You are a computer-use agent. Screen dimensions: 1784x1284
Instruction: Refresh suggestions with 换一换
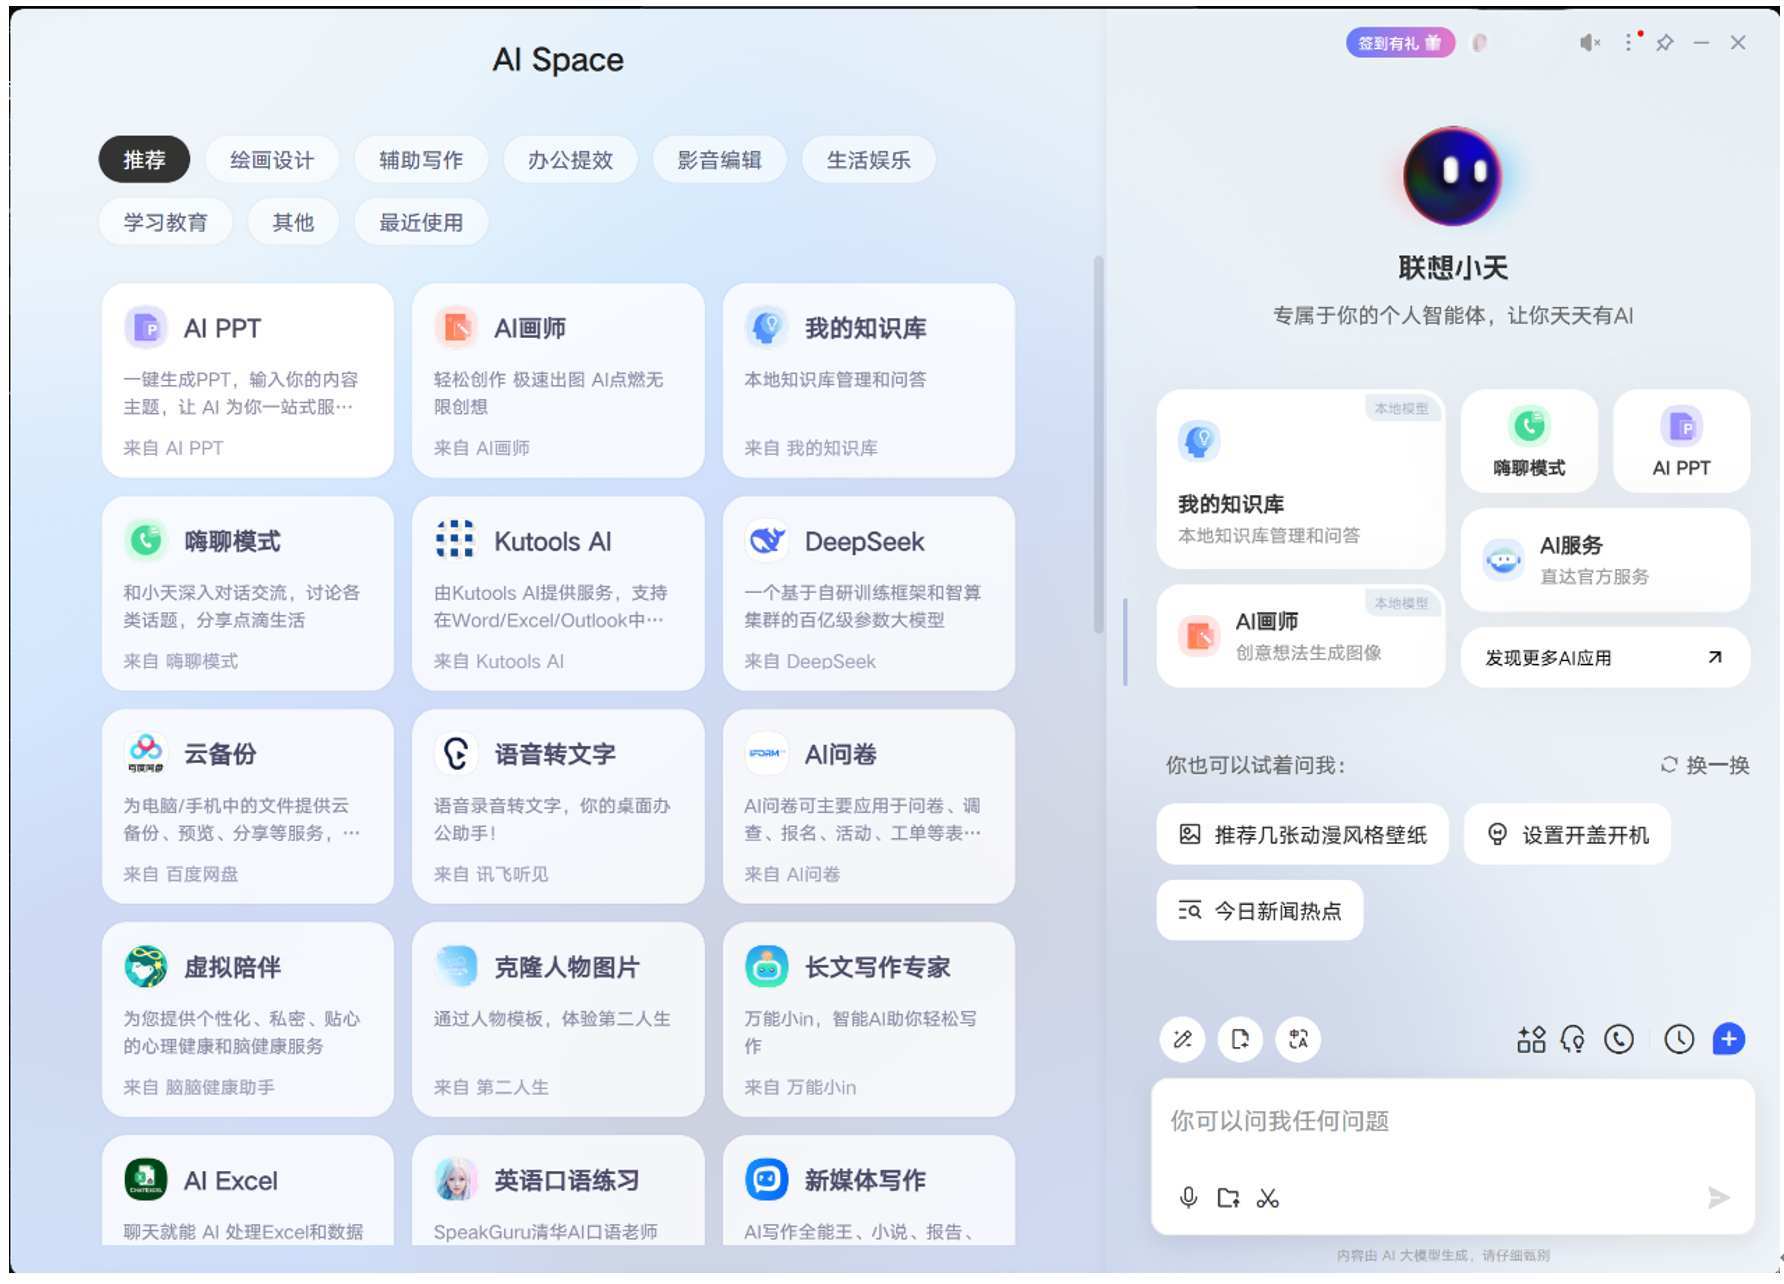coord(1702,765)
